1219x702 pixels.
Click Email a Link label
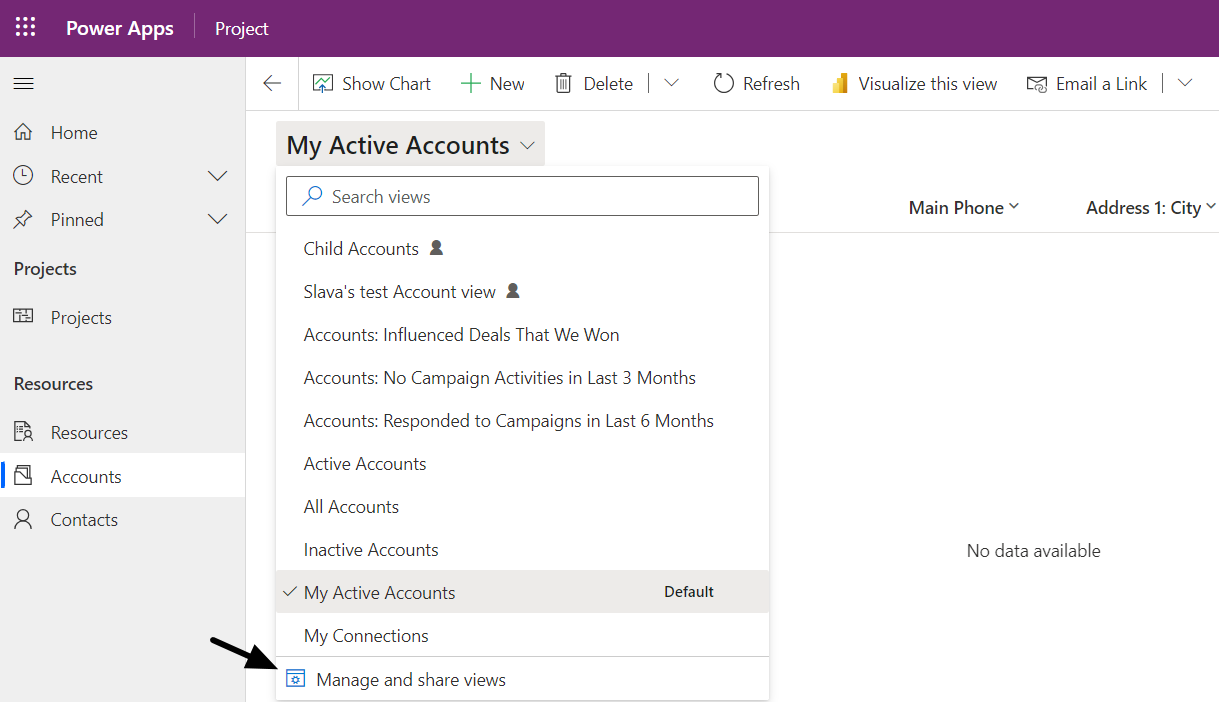(1102, 84)
